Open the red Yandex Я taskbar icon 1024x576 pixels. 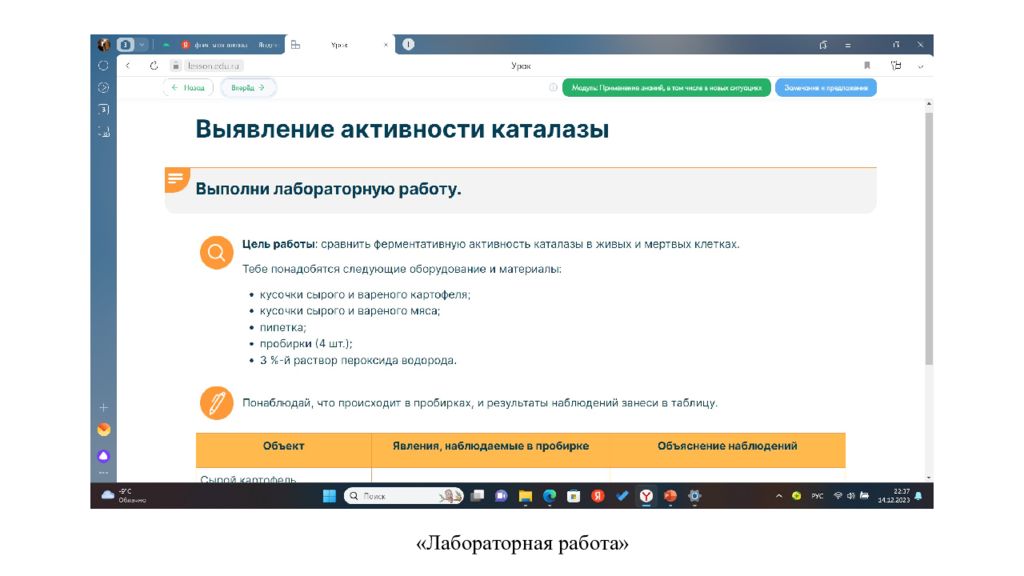coord(598,496)
